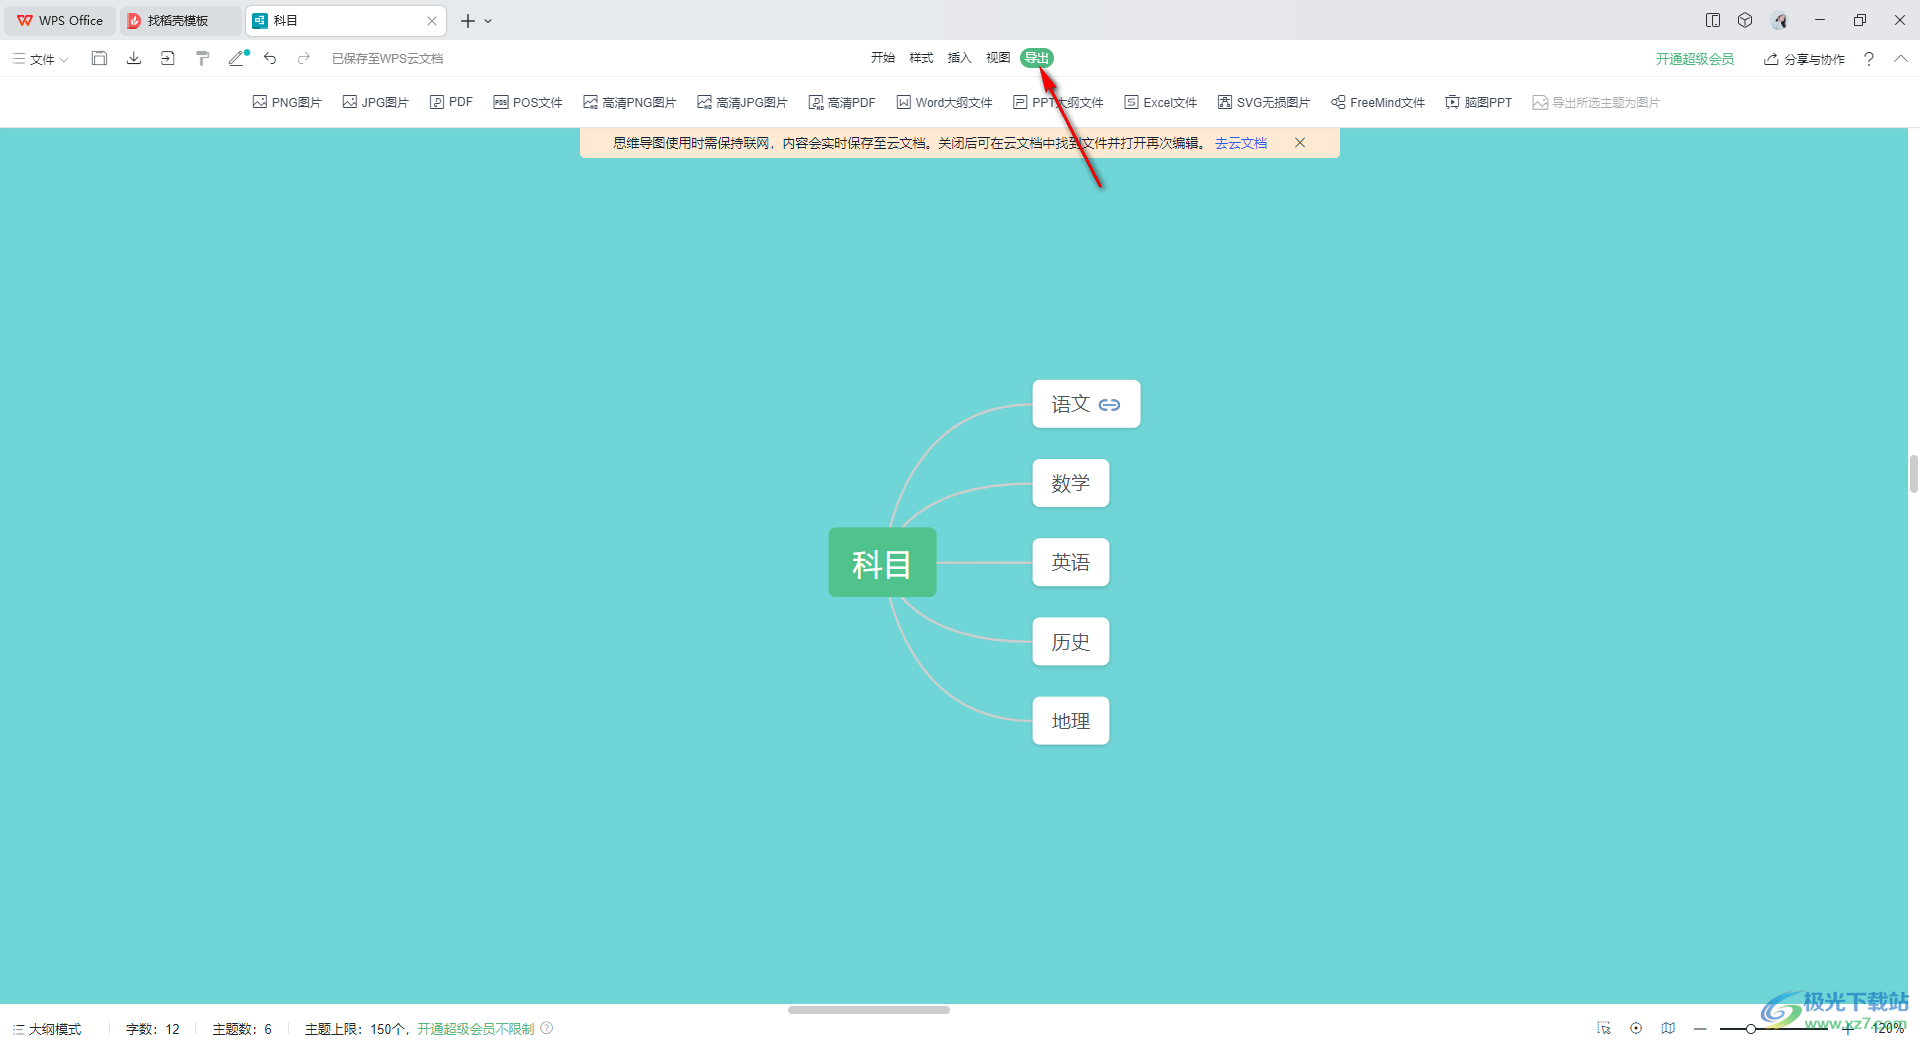Click the download icon in the quick toolbar

[133, 58]
